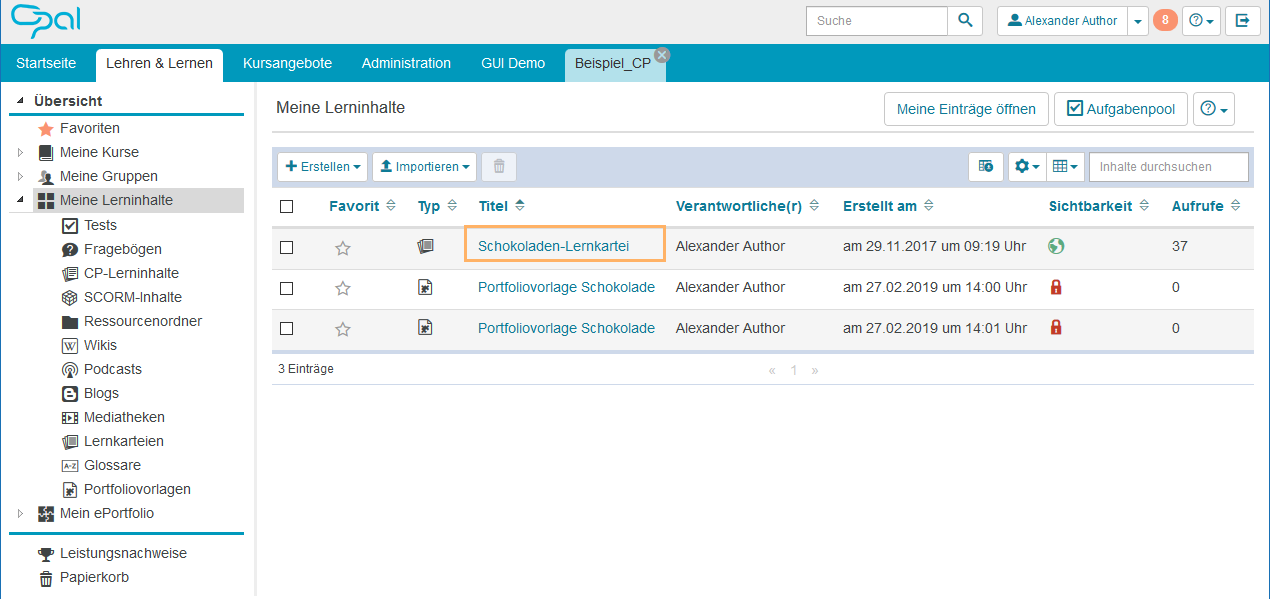The height and width of the screenshot is (599, 1270).
Task: Click the Inhalte durchsuchen search field
Action: tap(1168, 167)
